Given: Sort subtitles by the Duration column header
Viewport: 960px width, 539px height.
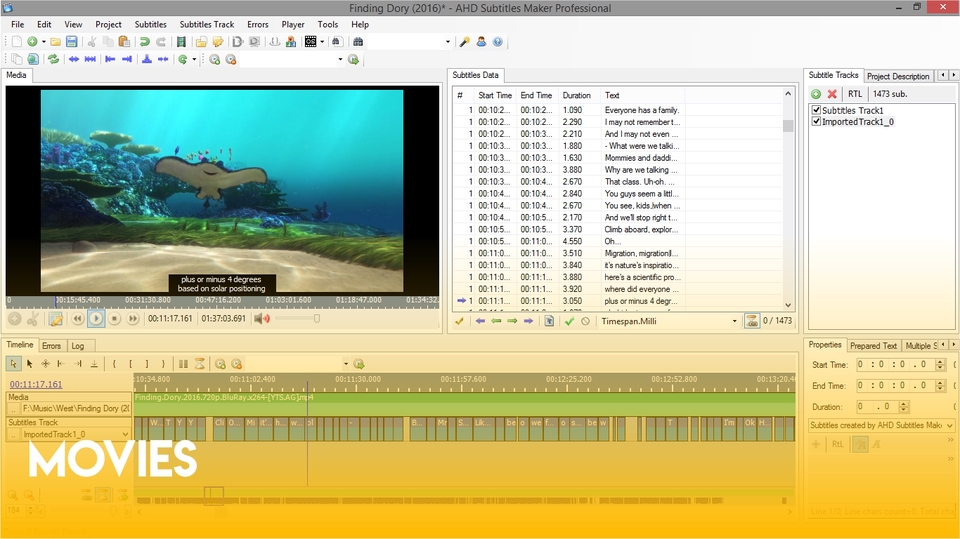Looking at the screenshot, I should click(x=576, y=96).
